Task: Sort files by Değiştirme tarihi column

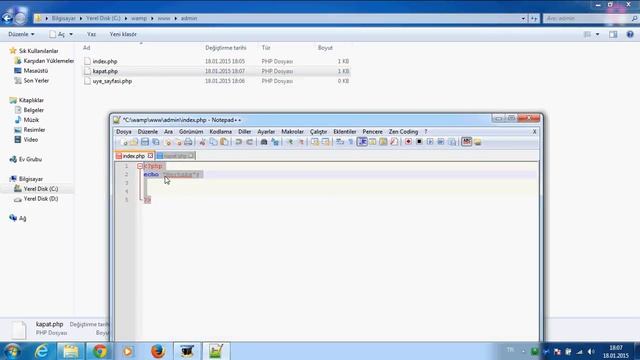Action: click(x=226, y=48)
